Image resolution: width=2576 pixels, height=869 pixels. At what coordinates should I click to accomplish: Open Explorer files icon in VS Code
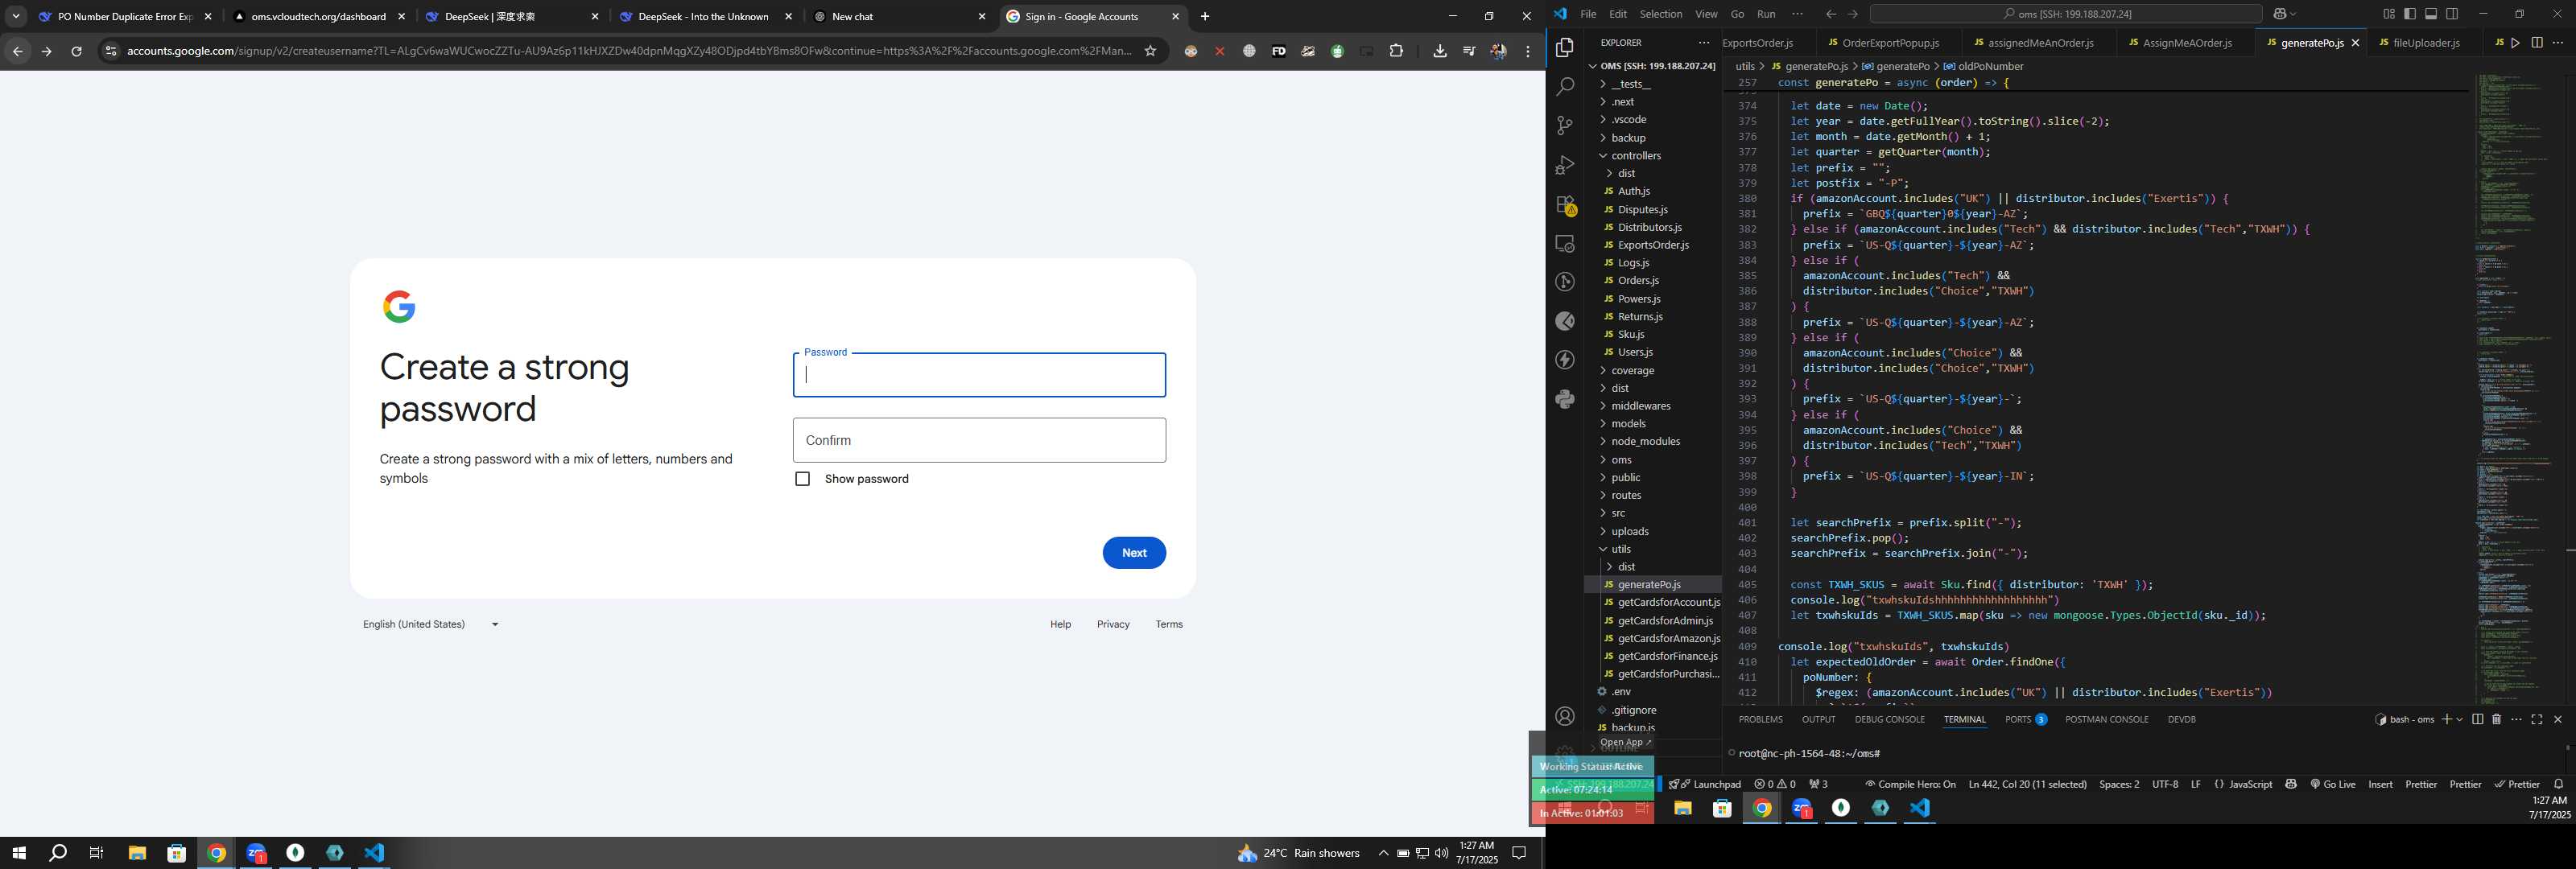click(x=1565, y=48)
